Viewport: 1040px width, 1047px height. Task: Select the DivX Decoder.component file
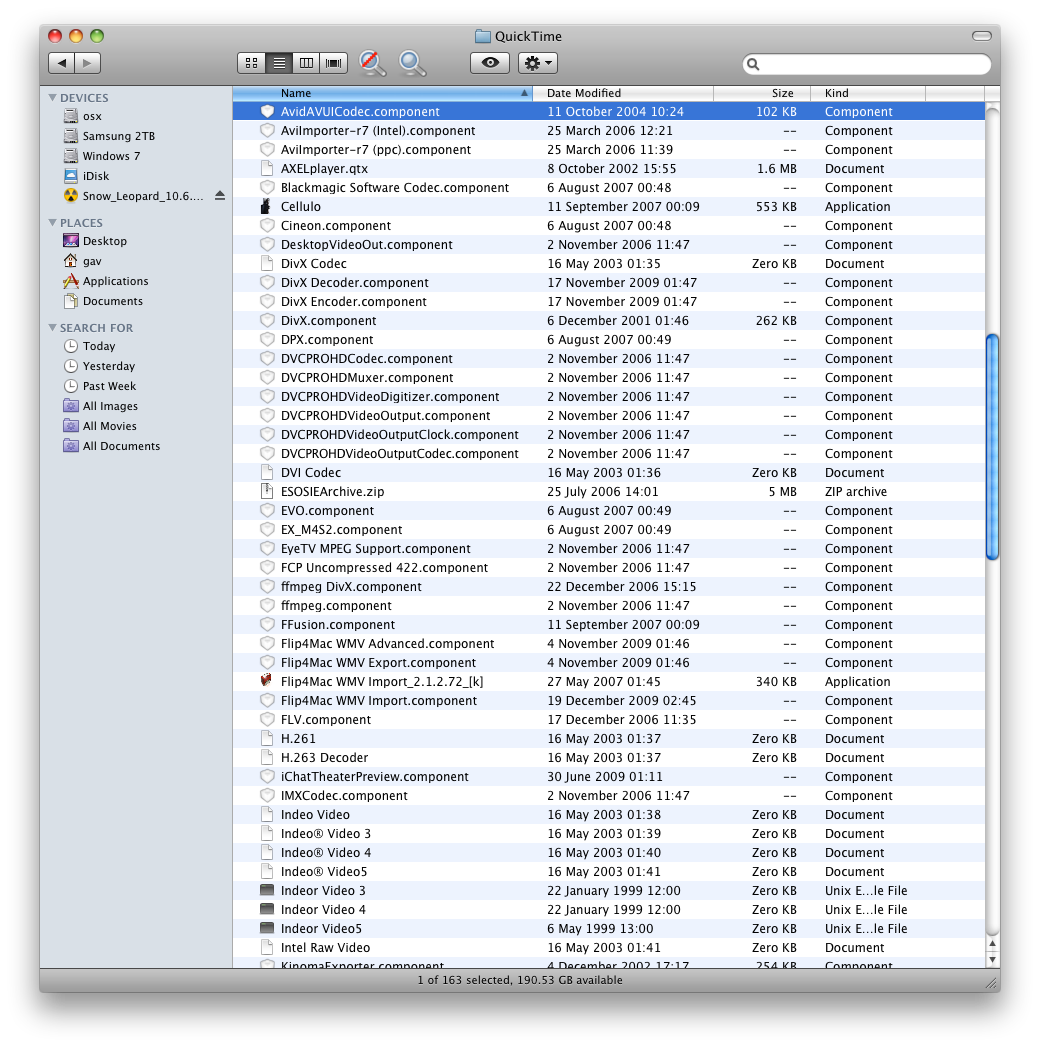coord(354,282)
